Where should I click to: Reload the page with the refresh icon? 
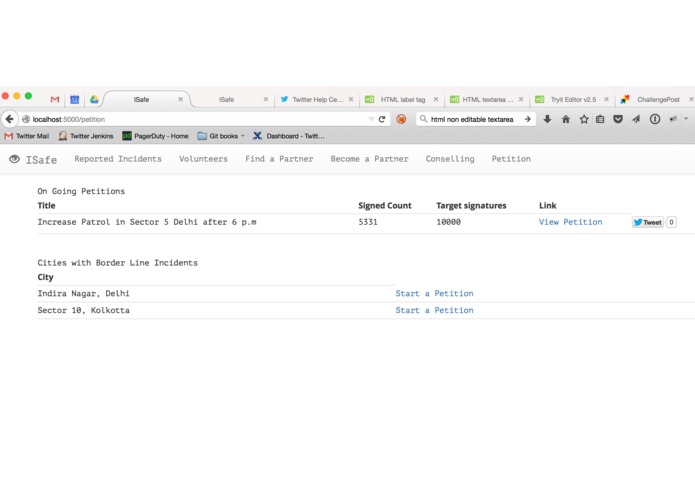point(382,119)
